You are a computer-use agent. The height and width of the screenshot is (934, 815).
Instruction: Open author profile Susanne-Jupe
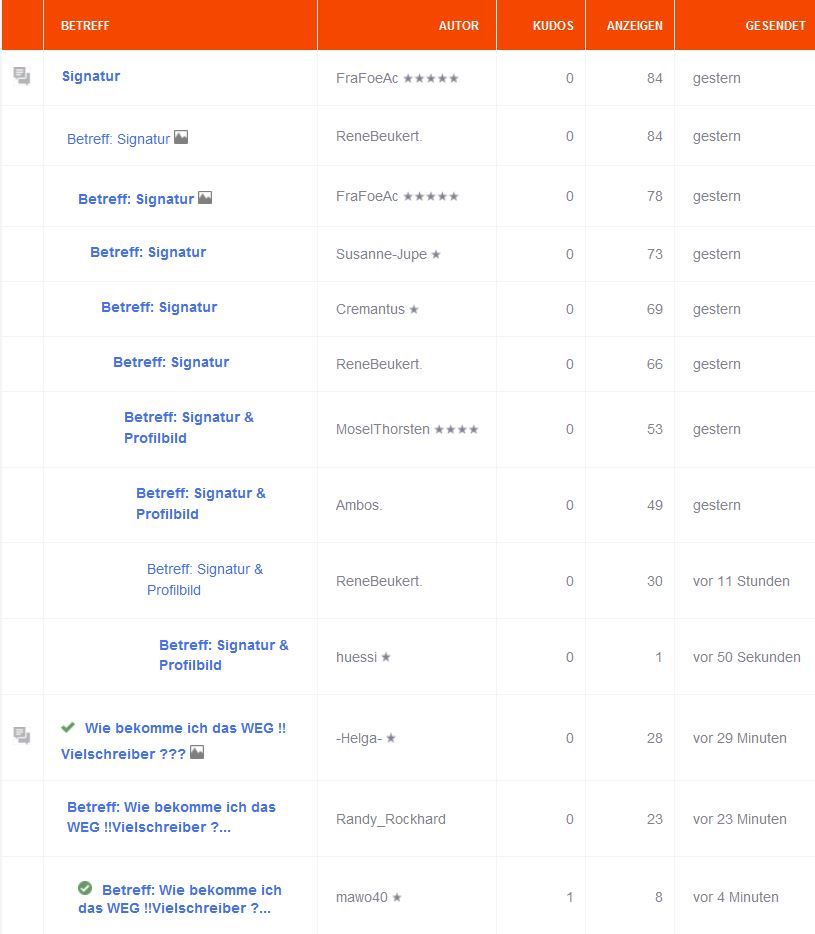pos(381,254)
